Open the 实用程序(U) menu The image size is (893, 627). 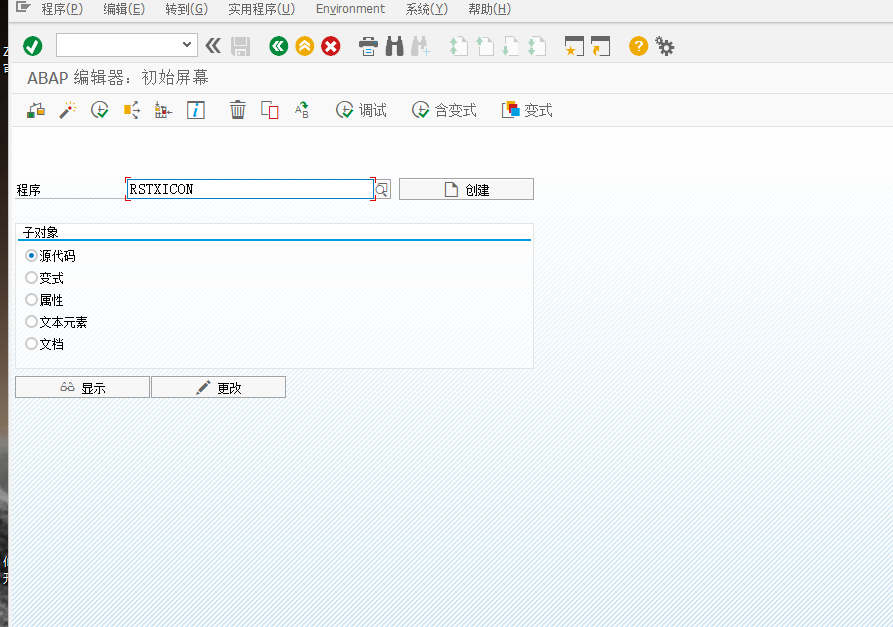coord(261,9)
